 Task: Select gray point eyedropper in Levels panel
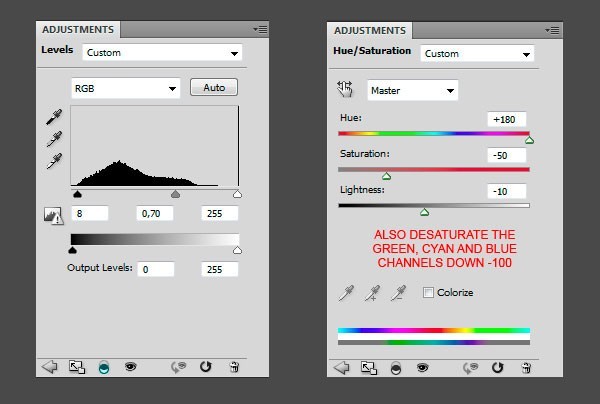click(54, 139)
